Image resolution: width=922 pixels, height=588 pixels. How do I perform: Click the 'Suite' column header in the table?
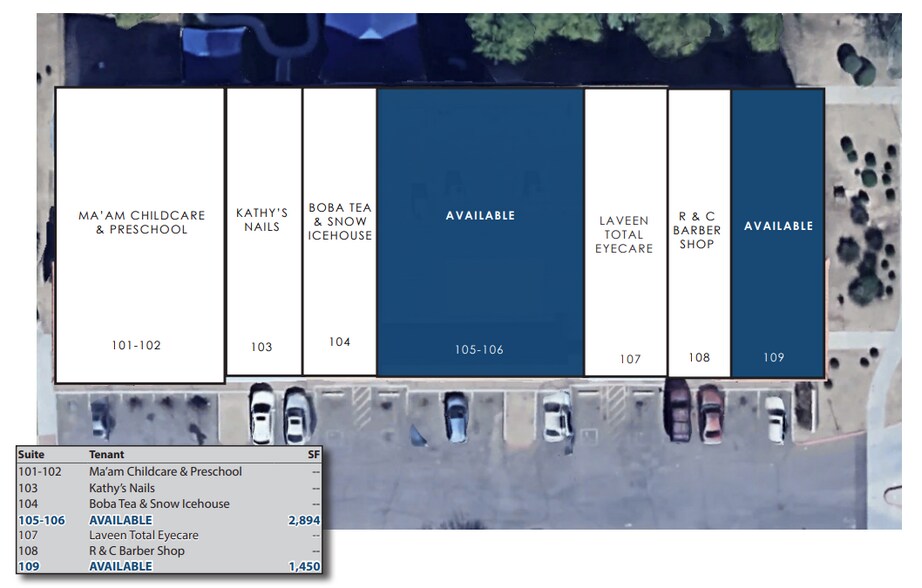(32, 454)
